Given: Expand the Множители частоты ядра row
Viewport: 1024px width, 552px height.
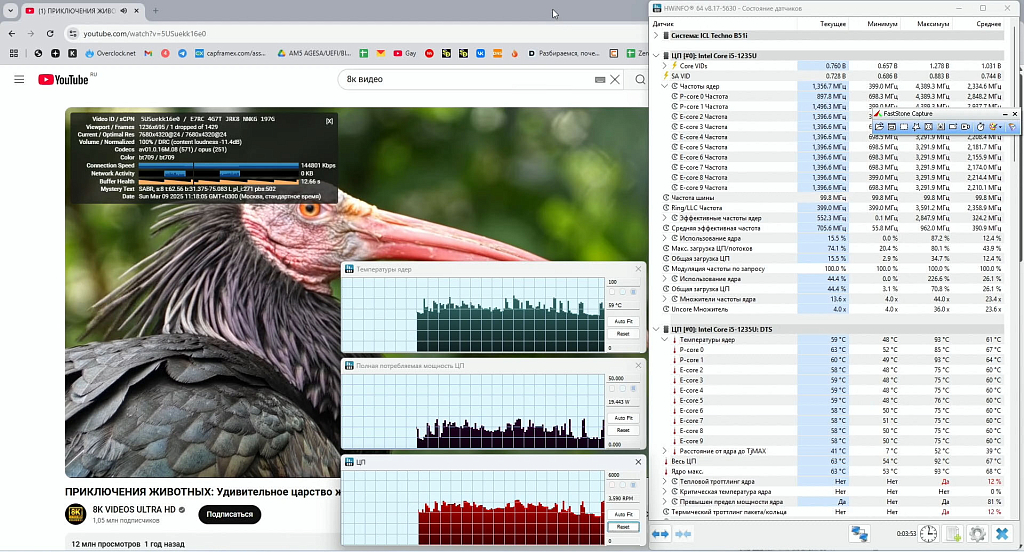Looking at the screenshot, I should (x=664, y=299).
